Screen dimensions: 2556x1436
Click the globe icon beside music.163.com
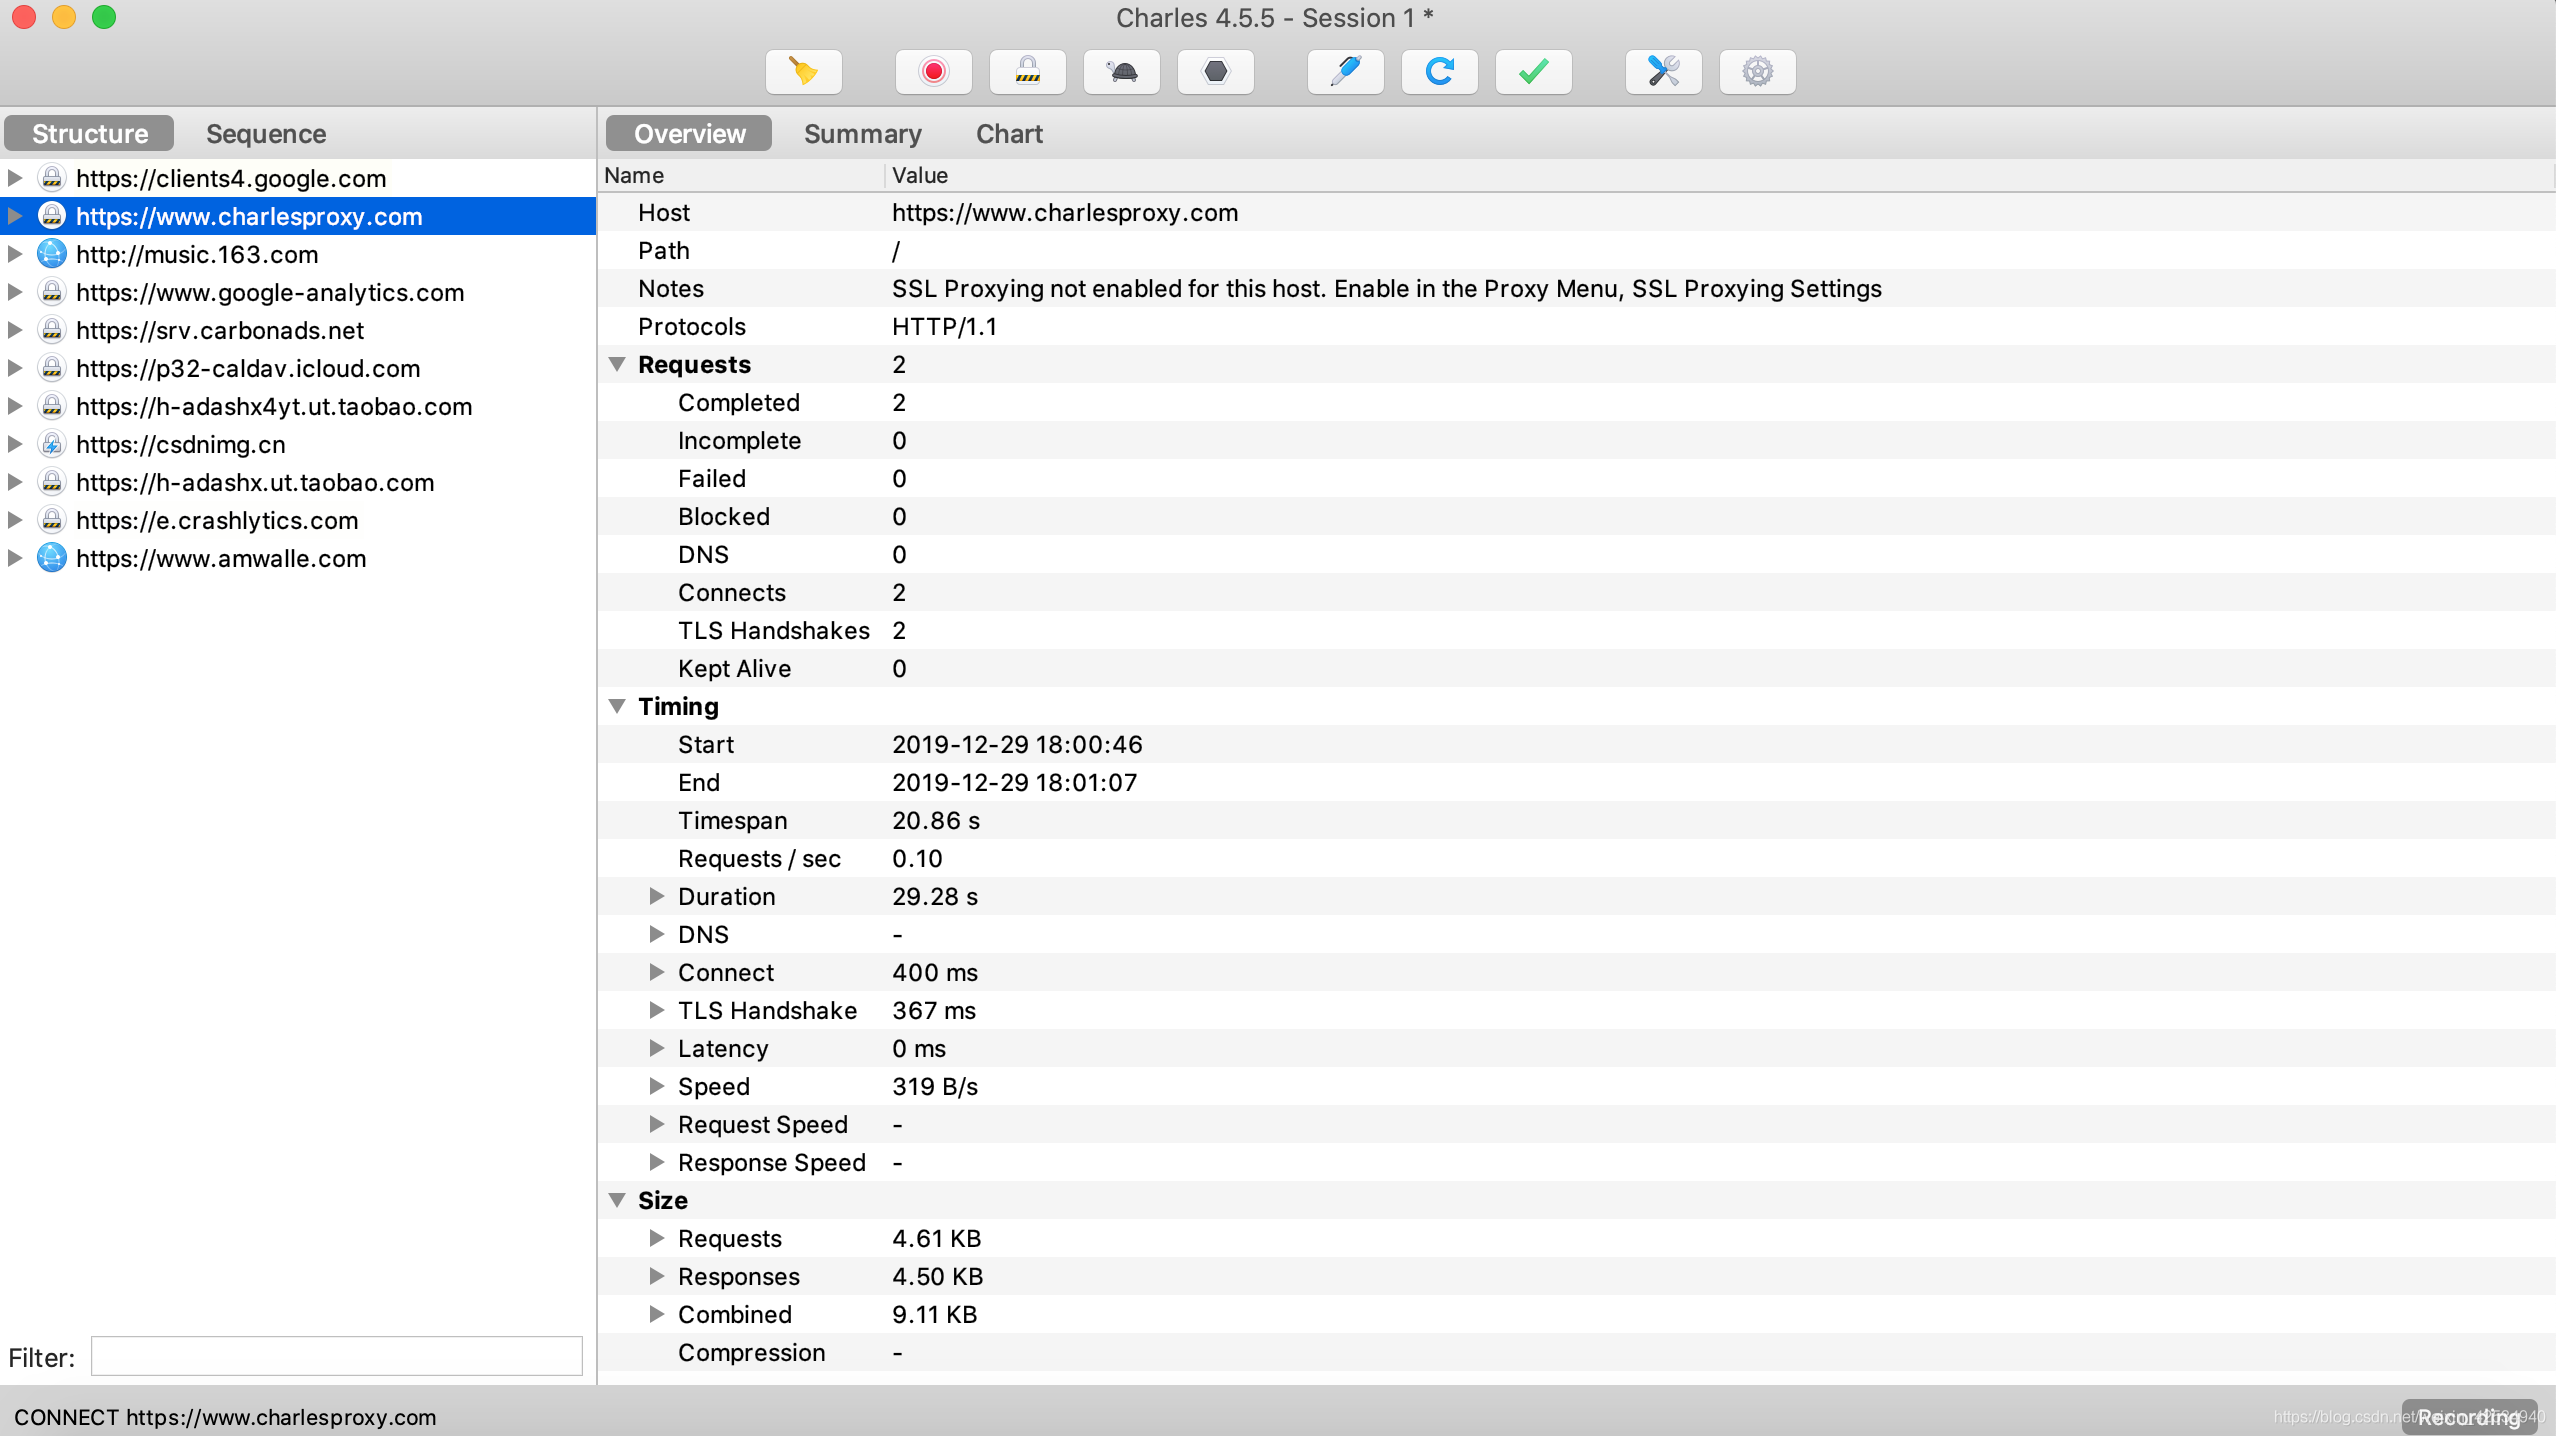(52, 253)
